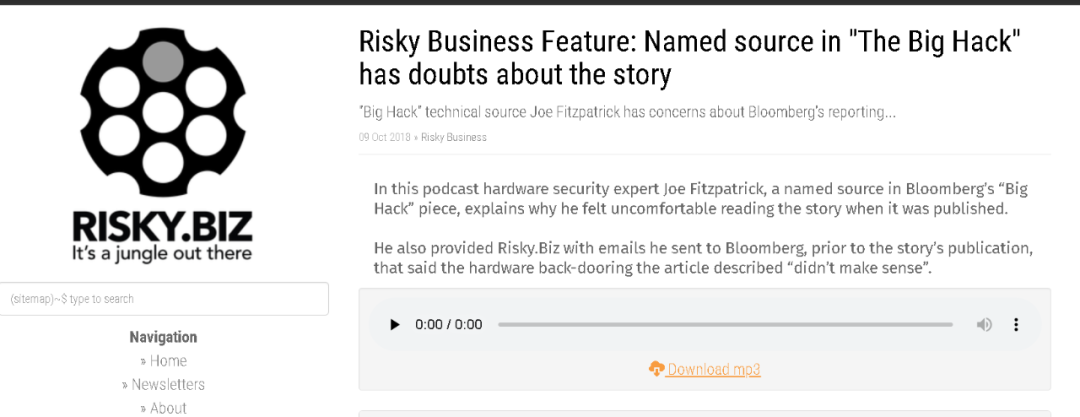Open the Big Hack article headline
Screen dimensions: 1080x417
689,59
